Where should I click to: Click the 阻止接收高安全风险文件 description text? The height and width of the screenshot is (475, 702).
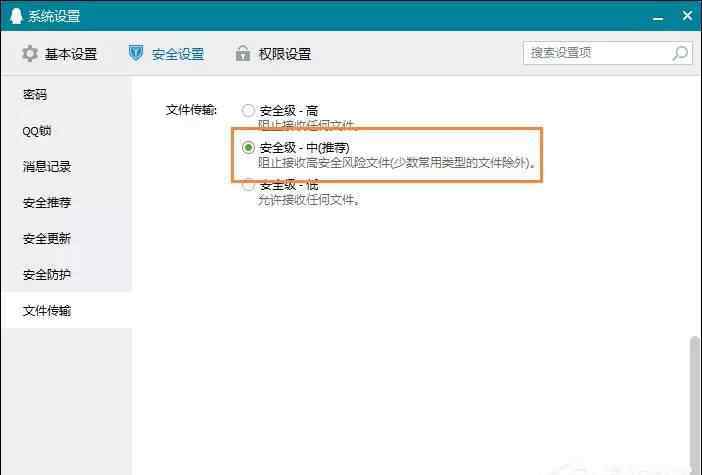tap(396, 163)
